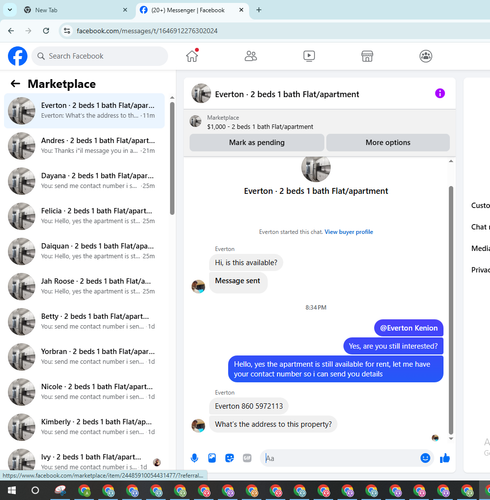Click the microphone voice clip icon
The height and width of the screenshot is (500, 490).
[194, 458]
